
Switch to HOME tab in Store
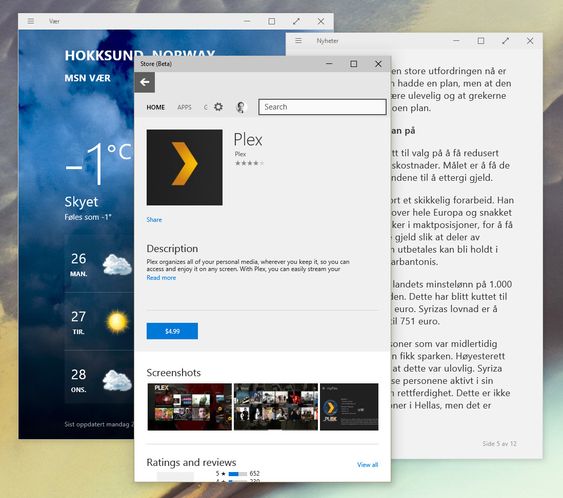155,107
